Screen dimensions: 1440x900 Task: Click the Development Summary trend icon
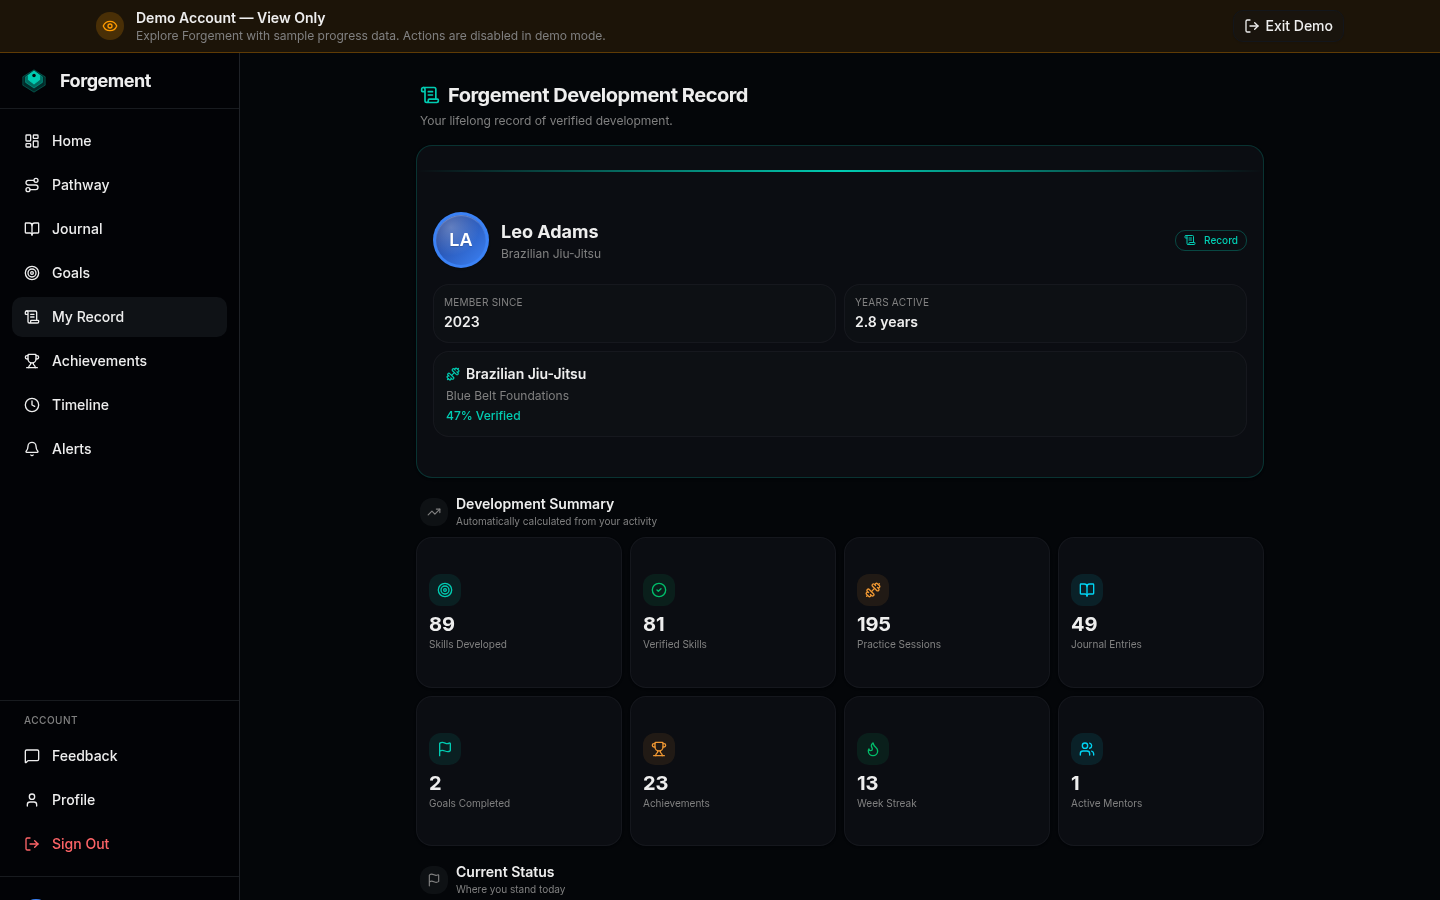pyautogui.click(x=434, y=512)
